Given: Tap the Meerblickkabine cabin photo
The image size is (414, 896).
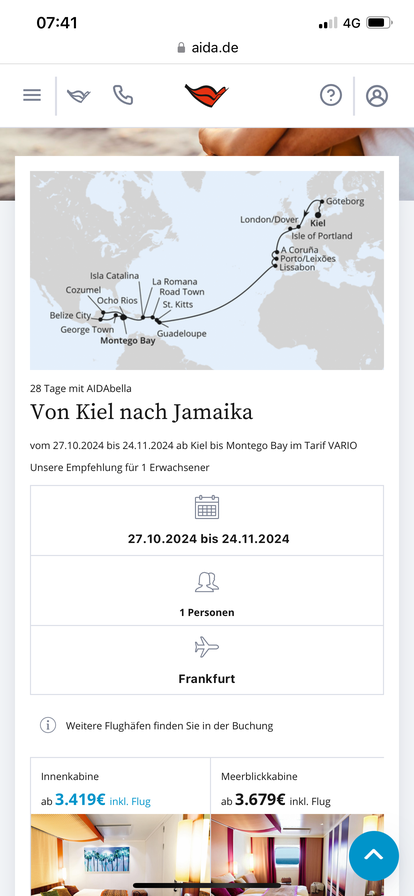Looking at the screenshot, I should [x=297, y=855].
